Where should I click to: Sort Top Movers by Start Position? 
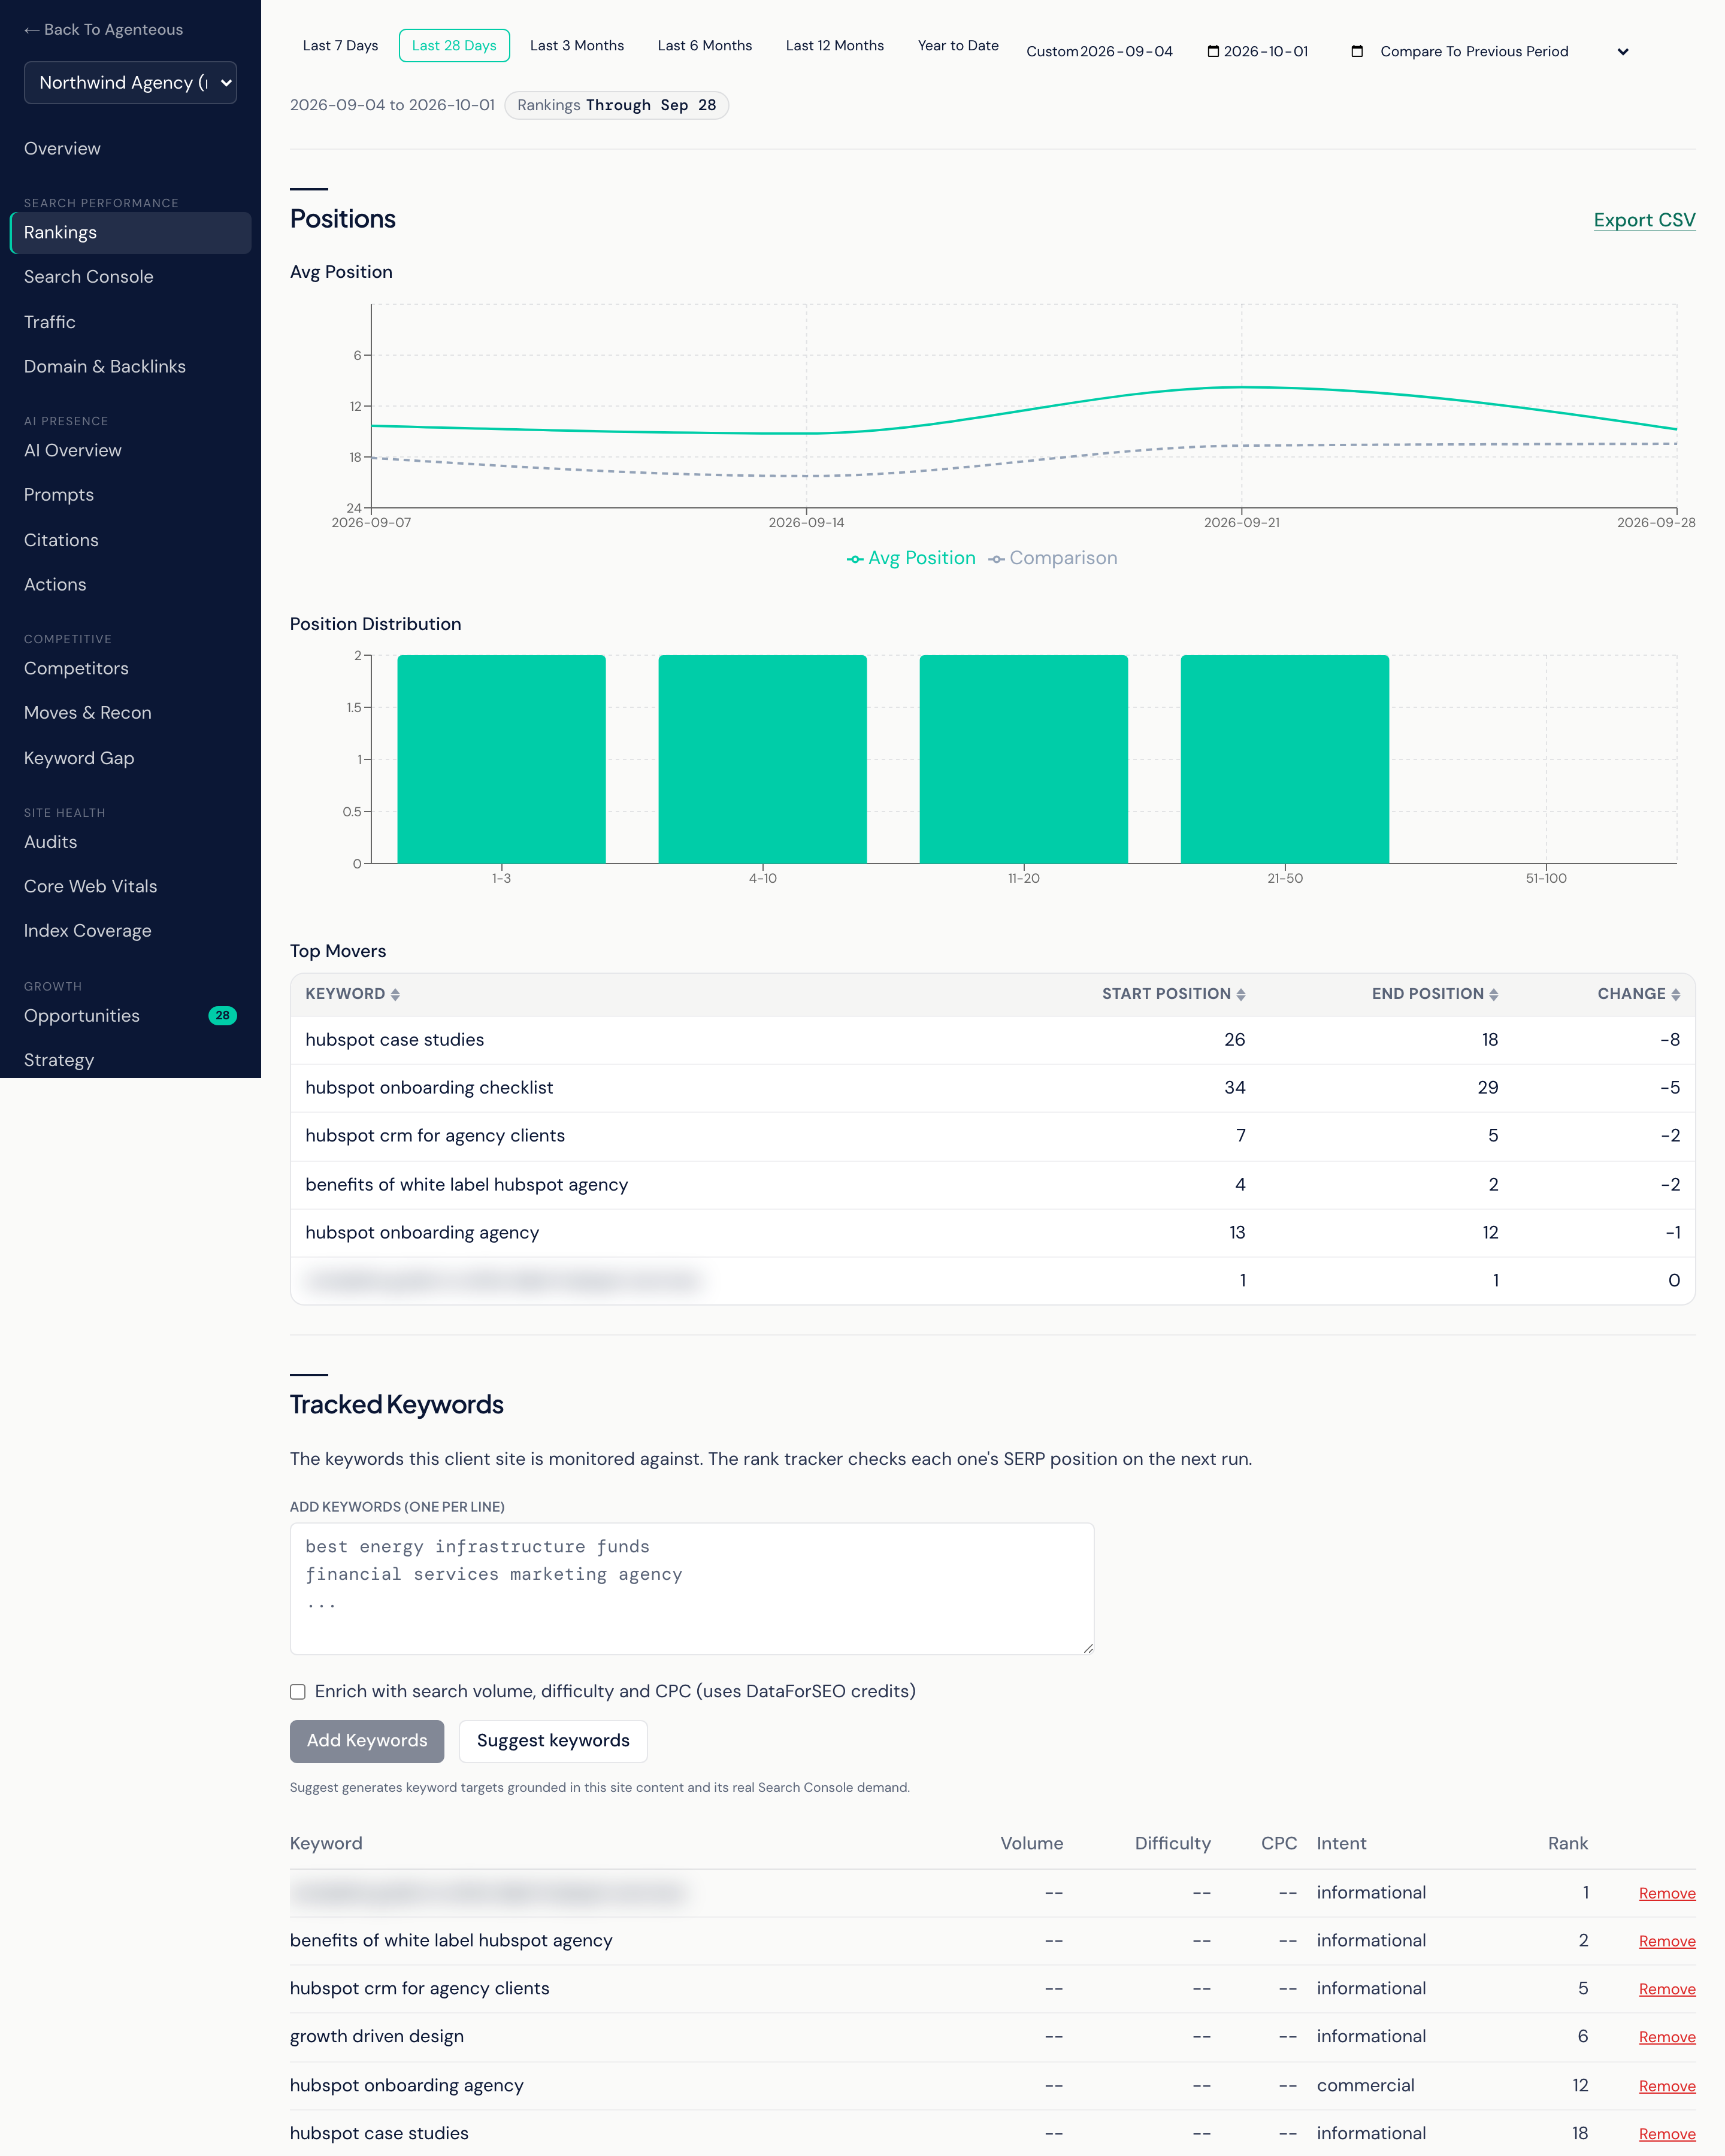click(x=1173, y=994)
